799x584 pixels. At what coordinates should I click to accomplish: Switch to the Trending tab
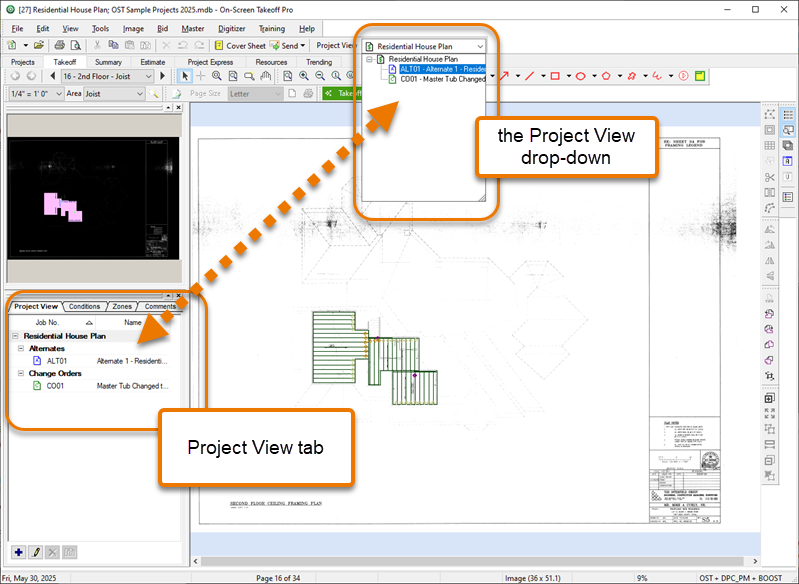pos(319,62)
